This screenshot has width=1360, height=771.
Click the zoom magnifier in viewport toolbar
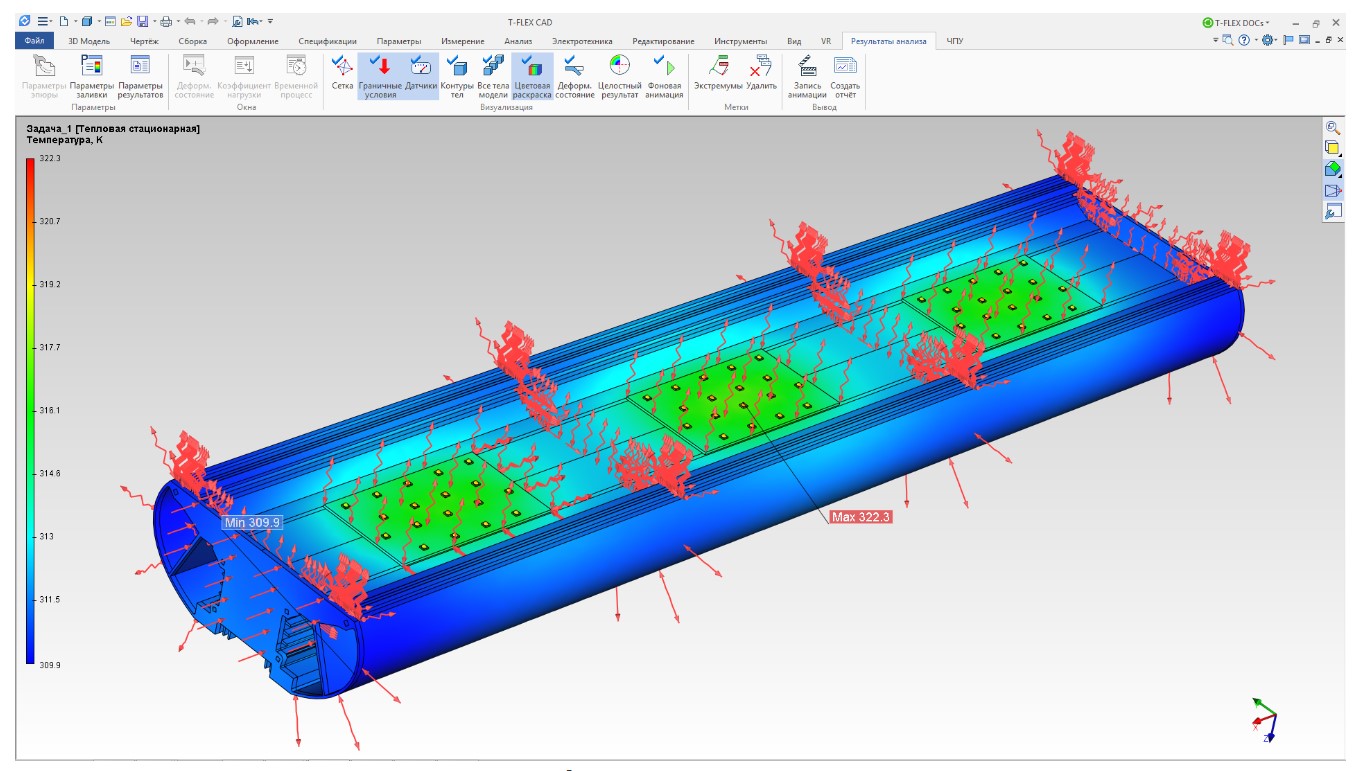[x=1332, y=127]
